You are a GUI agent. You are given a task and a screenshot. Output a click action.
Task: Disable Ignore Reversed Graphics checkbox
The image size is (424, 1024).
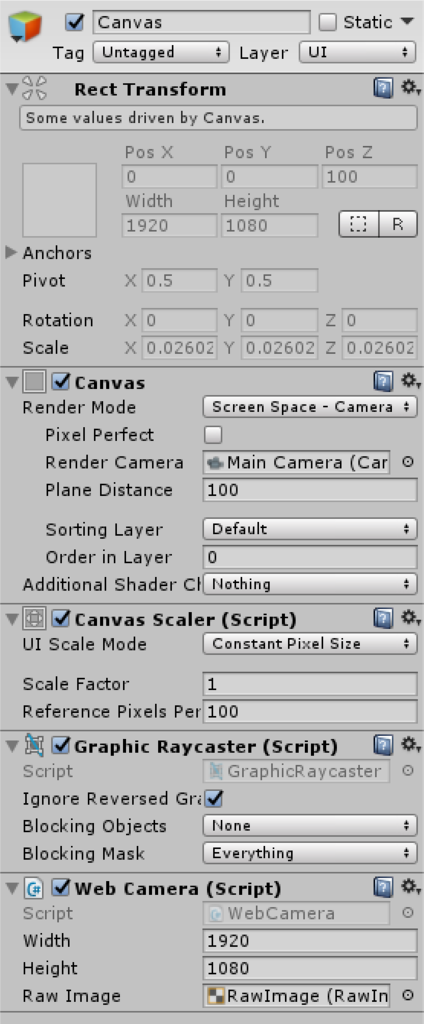213,798
